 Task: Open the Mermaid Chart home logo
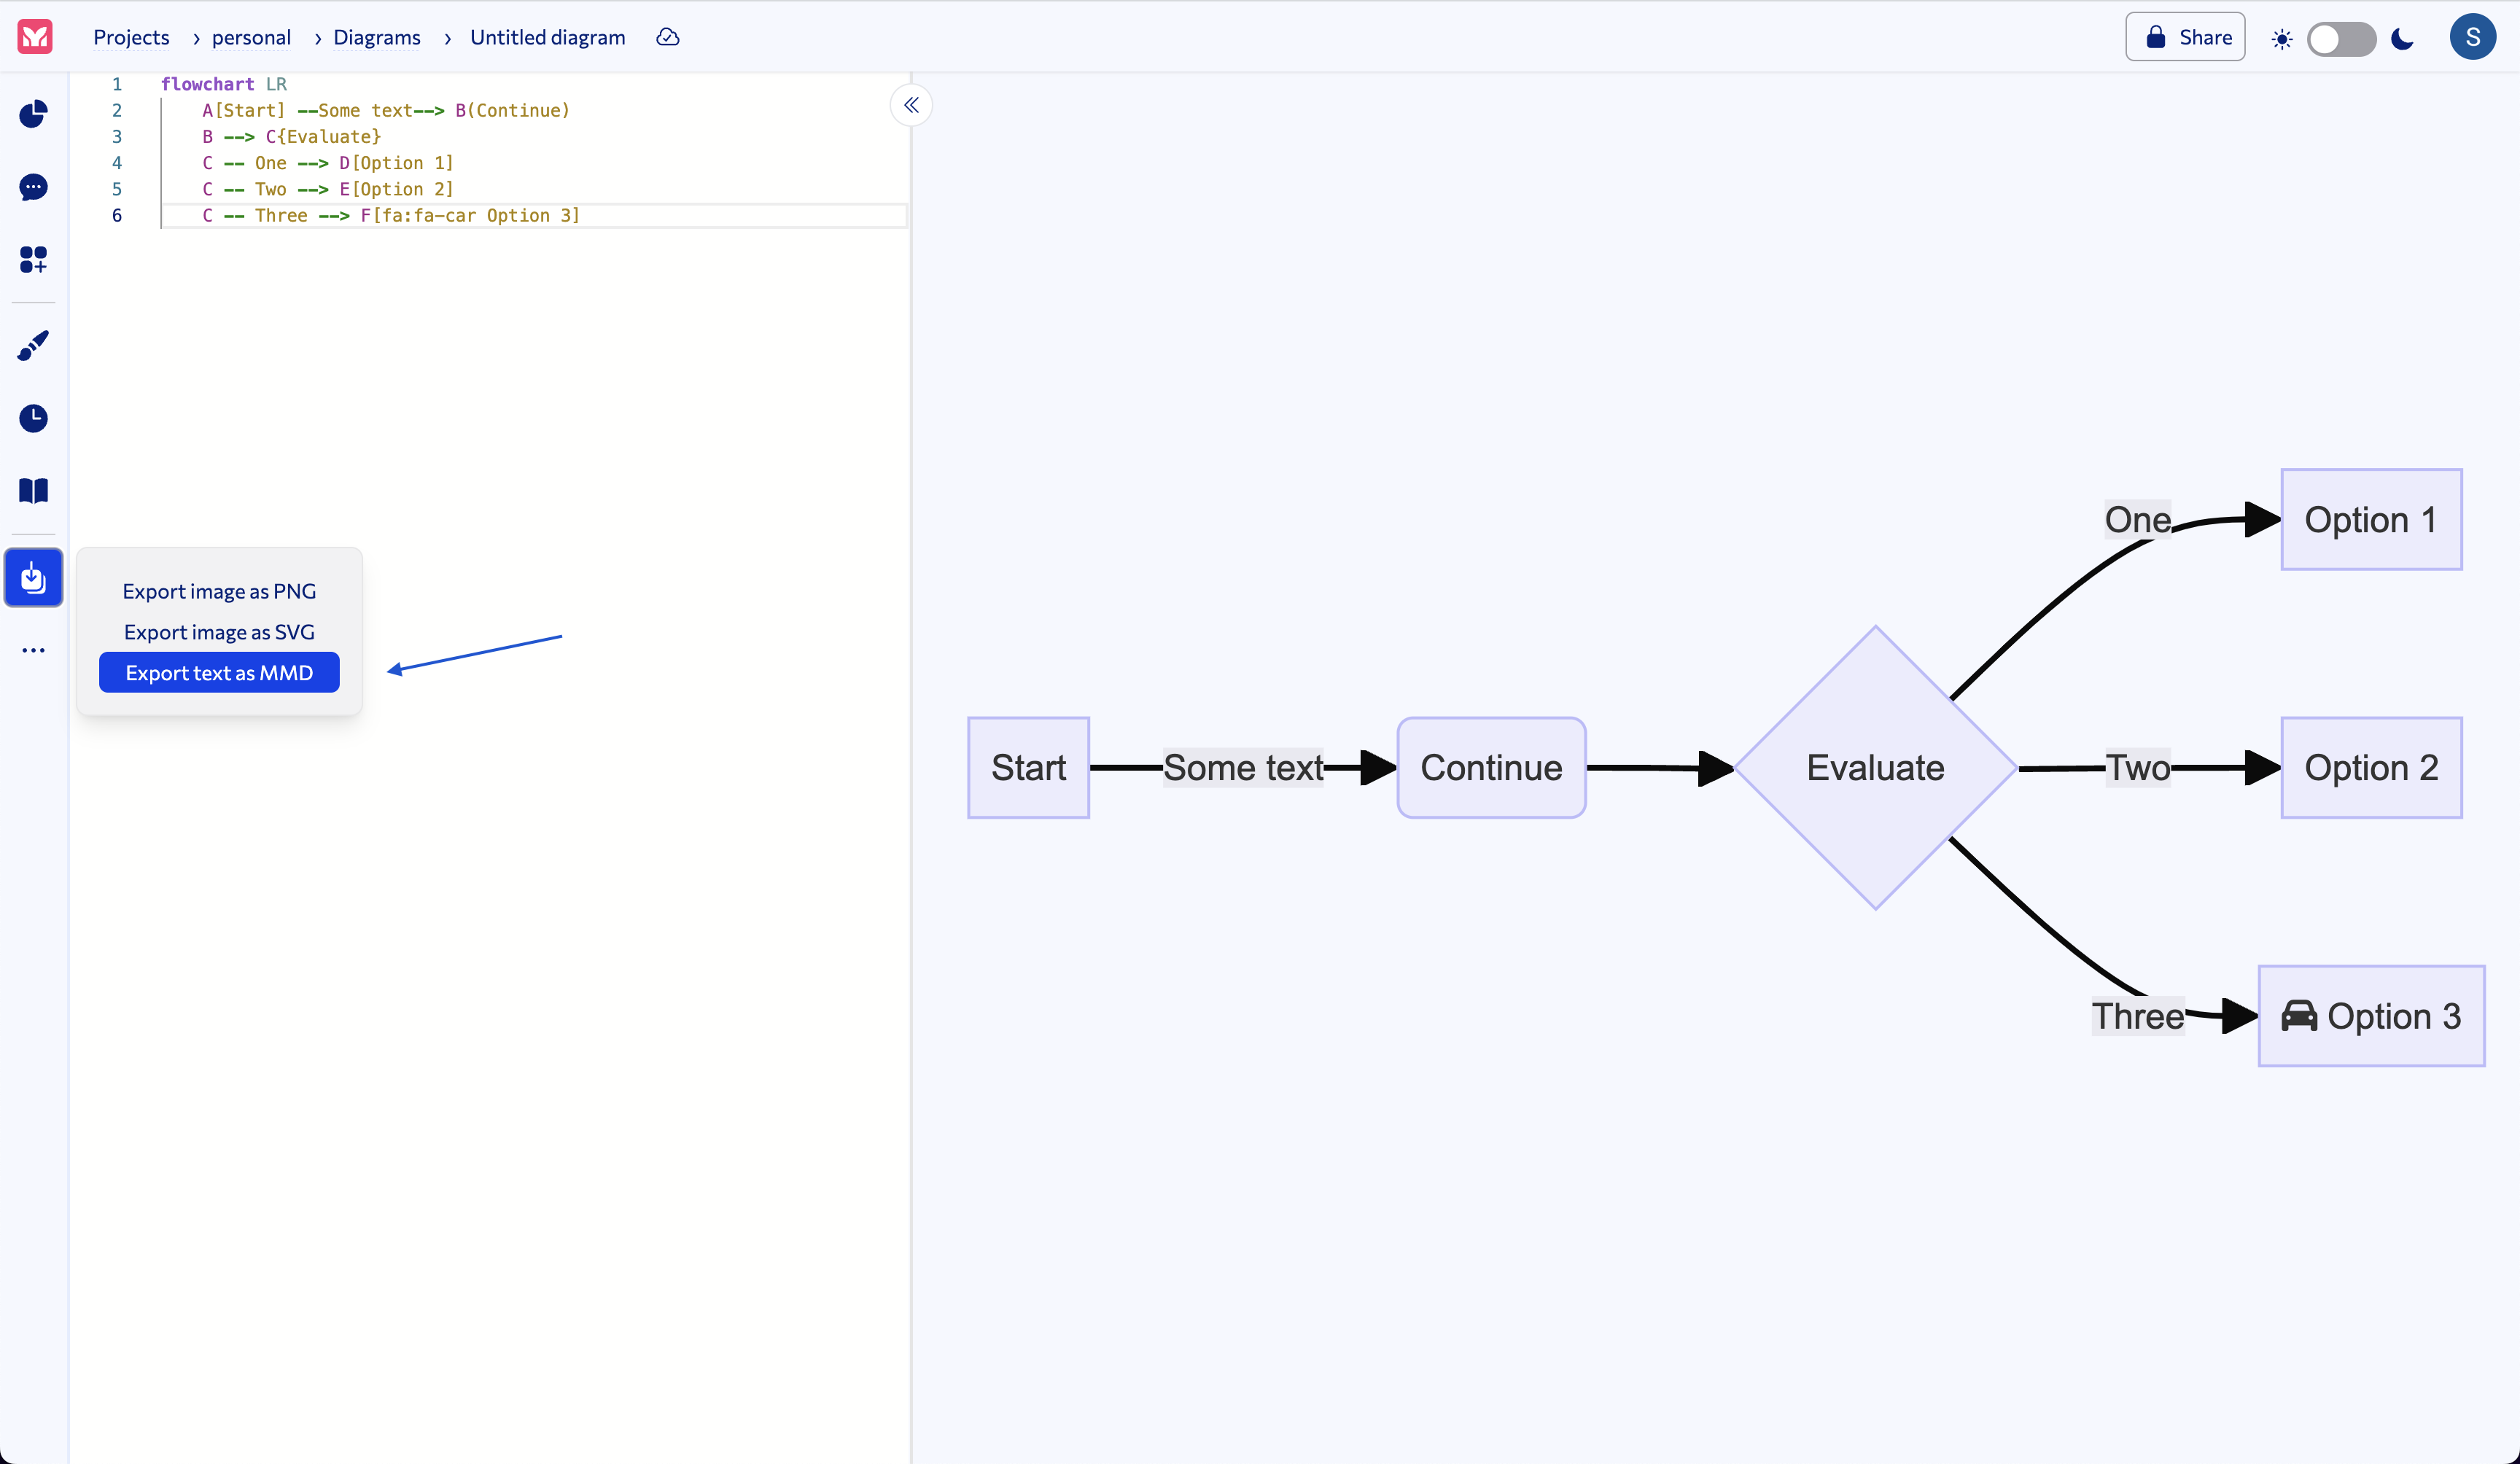point(34,37)
